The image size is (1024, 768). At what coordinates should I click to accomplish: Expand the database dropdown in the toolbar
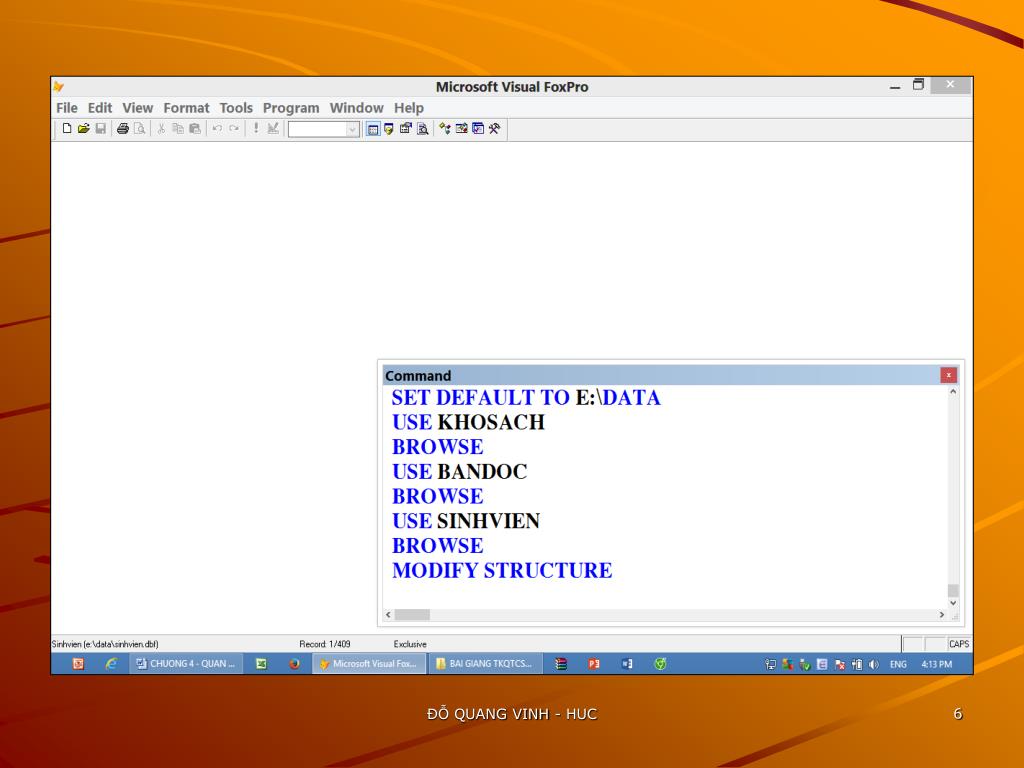coord(352,129)
